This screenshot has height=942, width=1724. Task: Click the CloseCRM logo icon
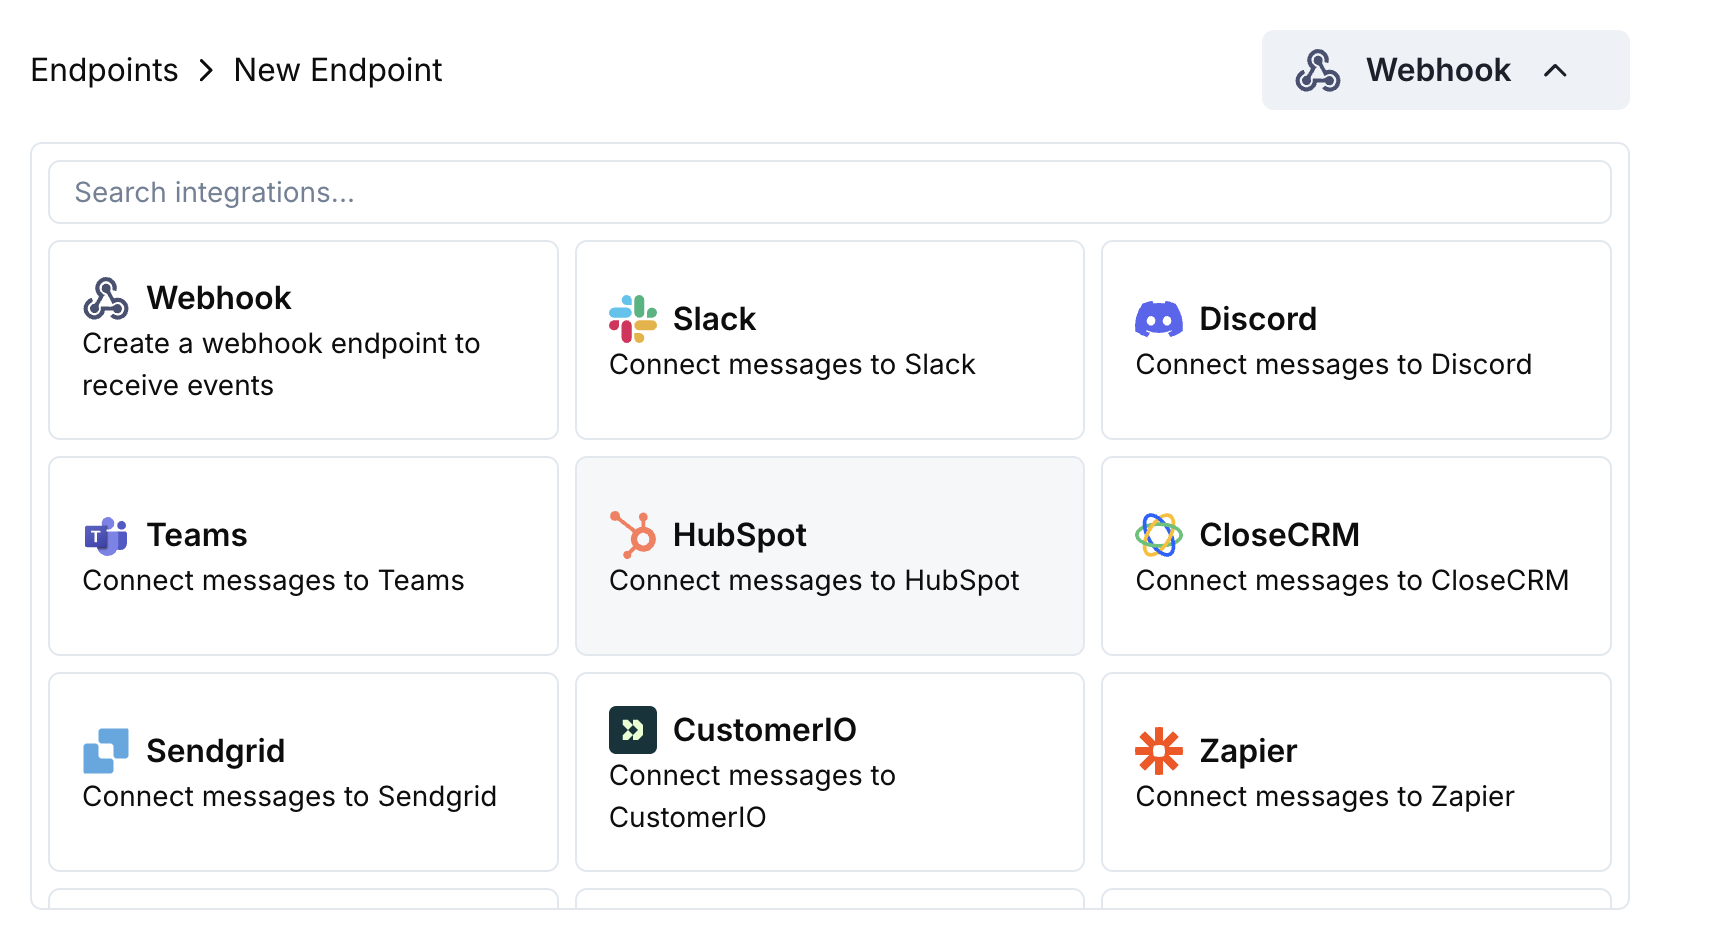1159,535
